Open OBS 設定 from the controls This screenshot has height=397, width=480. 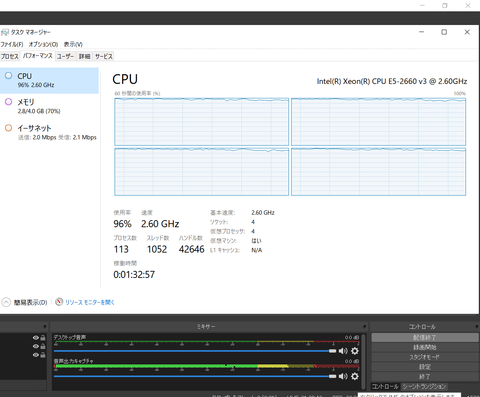425,367
